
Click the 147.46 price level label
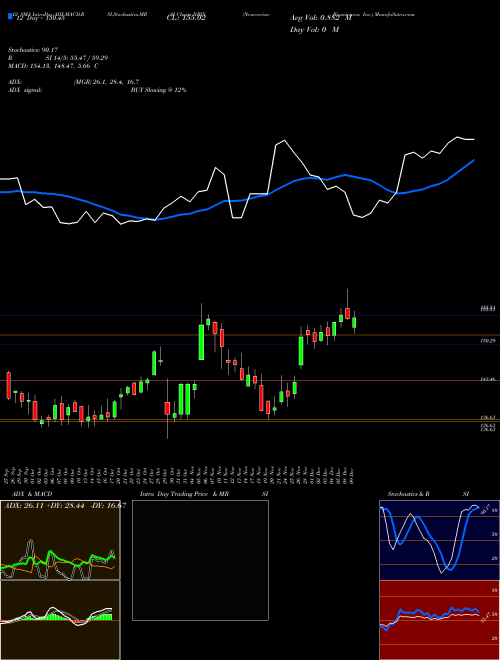click(488, 380)
